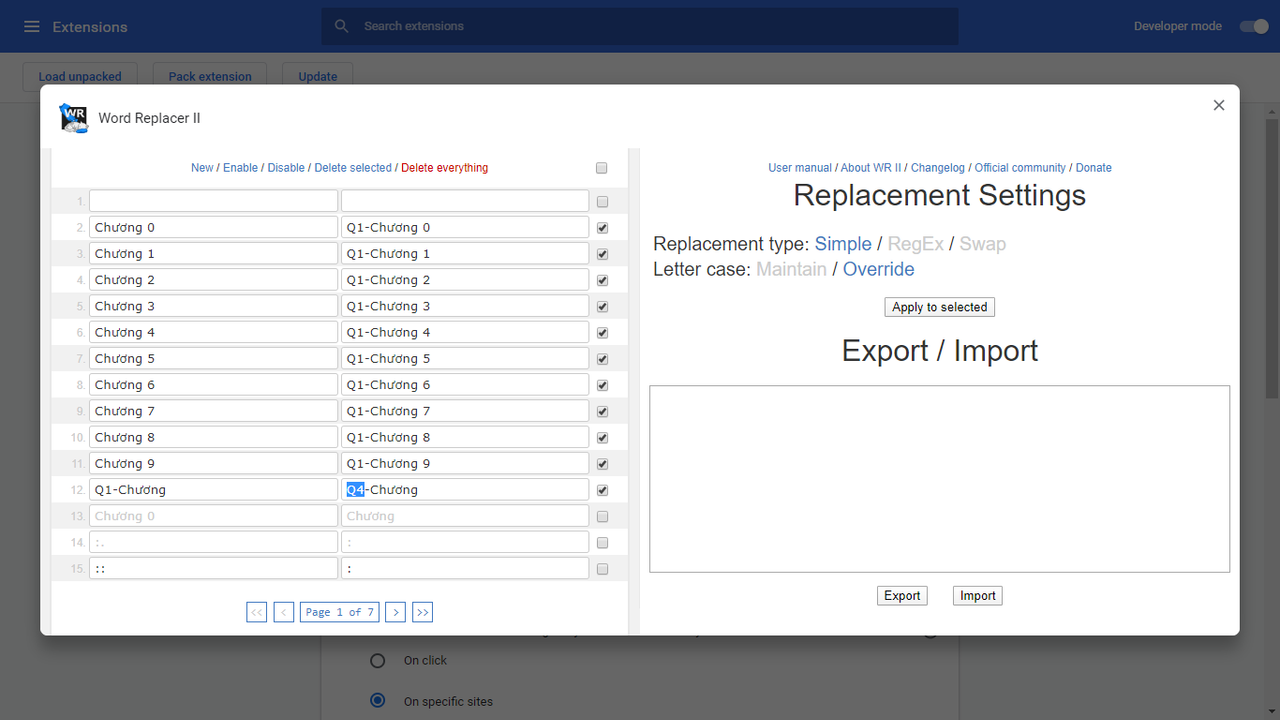Screen dimensions: 1280x720
Task: Open the User manual link
Action: coord(799,168)
